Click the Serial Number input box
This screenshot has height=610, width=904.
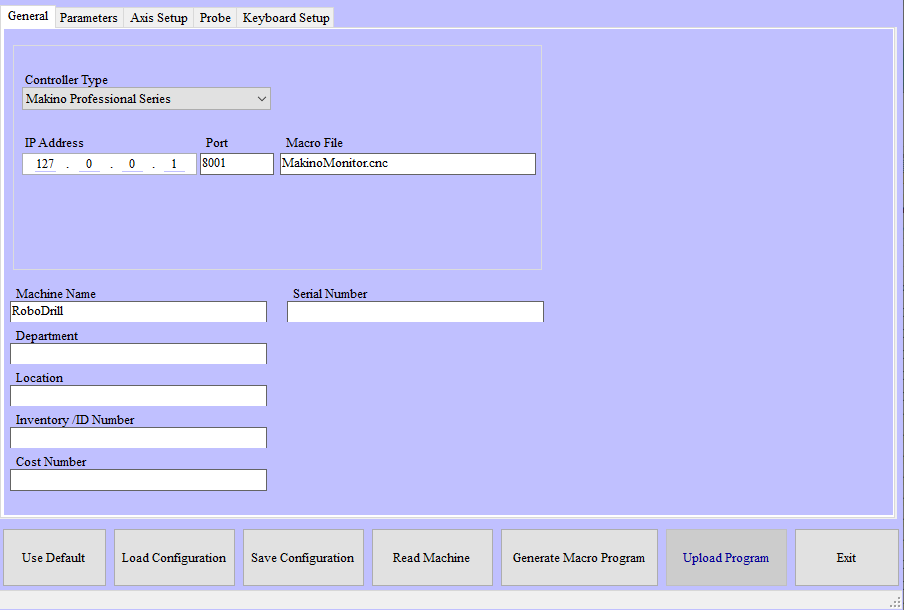point(415,312)
